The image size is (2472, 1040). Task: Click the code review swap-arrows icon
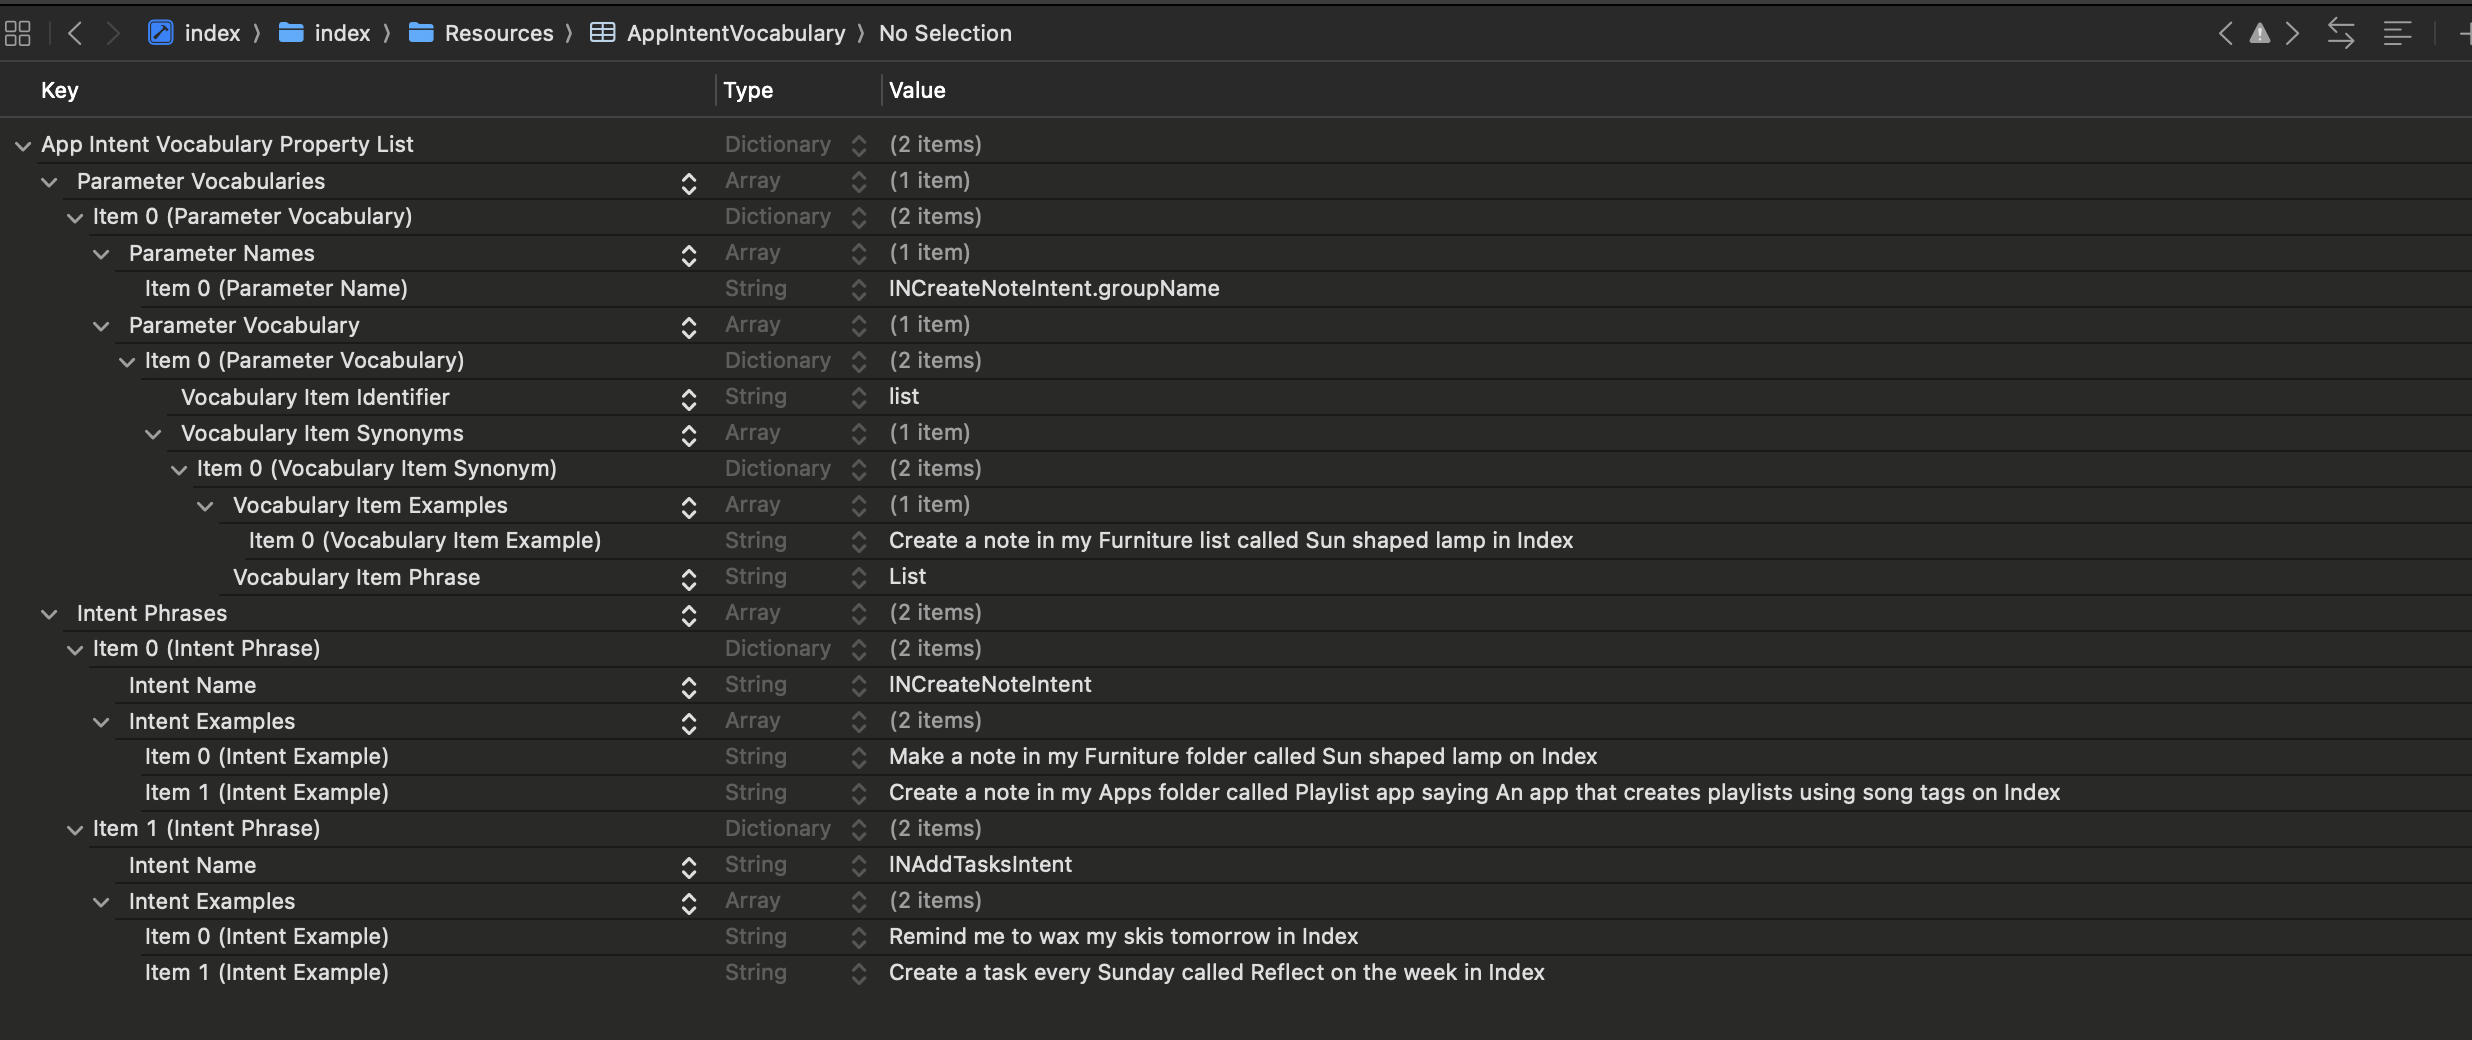click(x=2340, y=34)
